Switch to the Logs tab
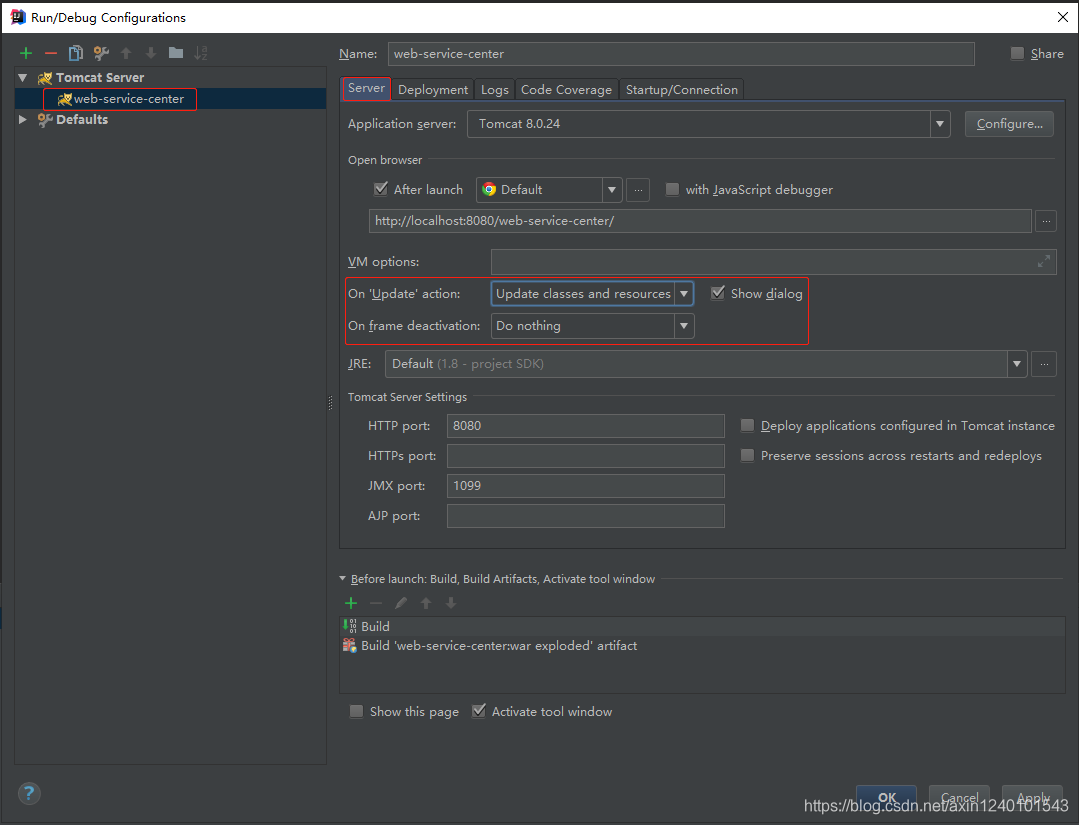 (x=495, y=89)
